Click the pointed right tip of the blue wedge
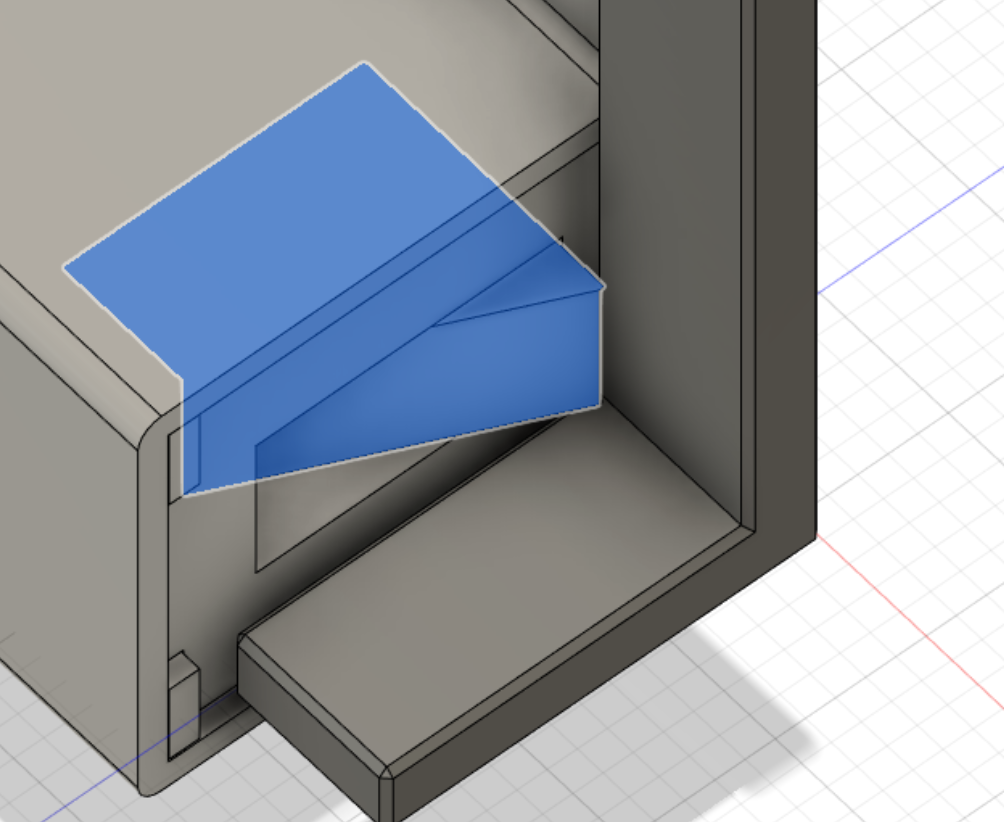The height and width of the screenshot is (822, 1004). (601, 289)
